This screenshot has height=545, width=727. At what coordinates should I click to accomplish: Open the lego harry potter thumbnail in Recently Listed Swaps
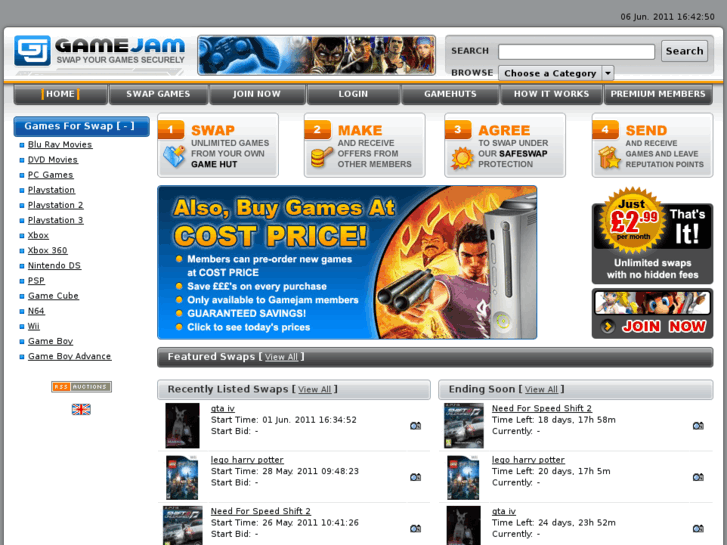(x=183, y=477)
